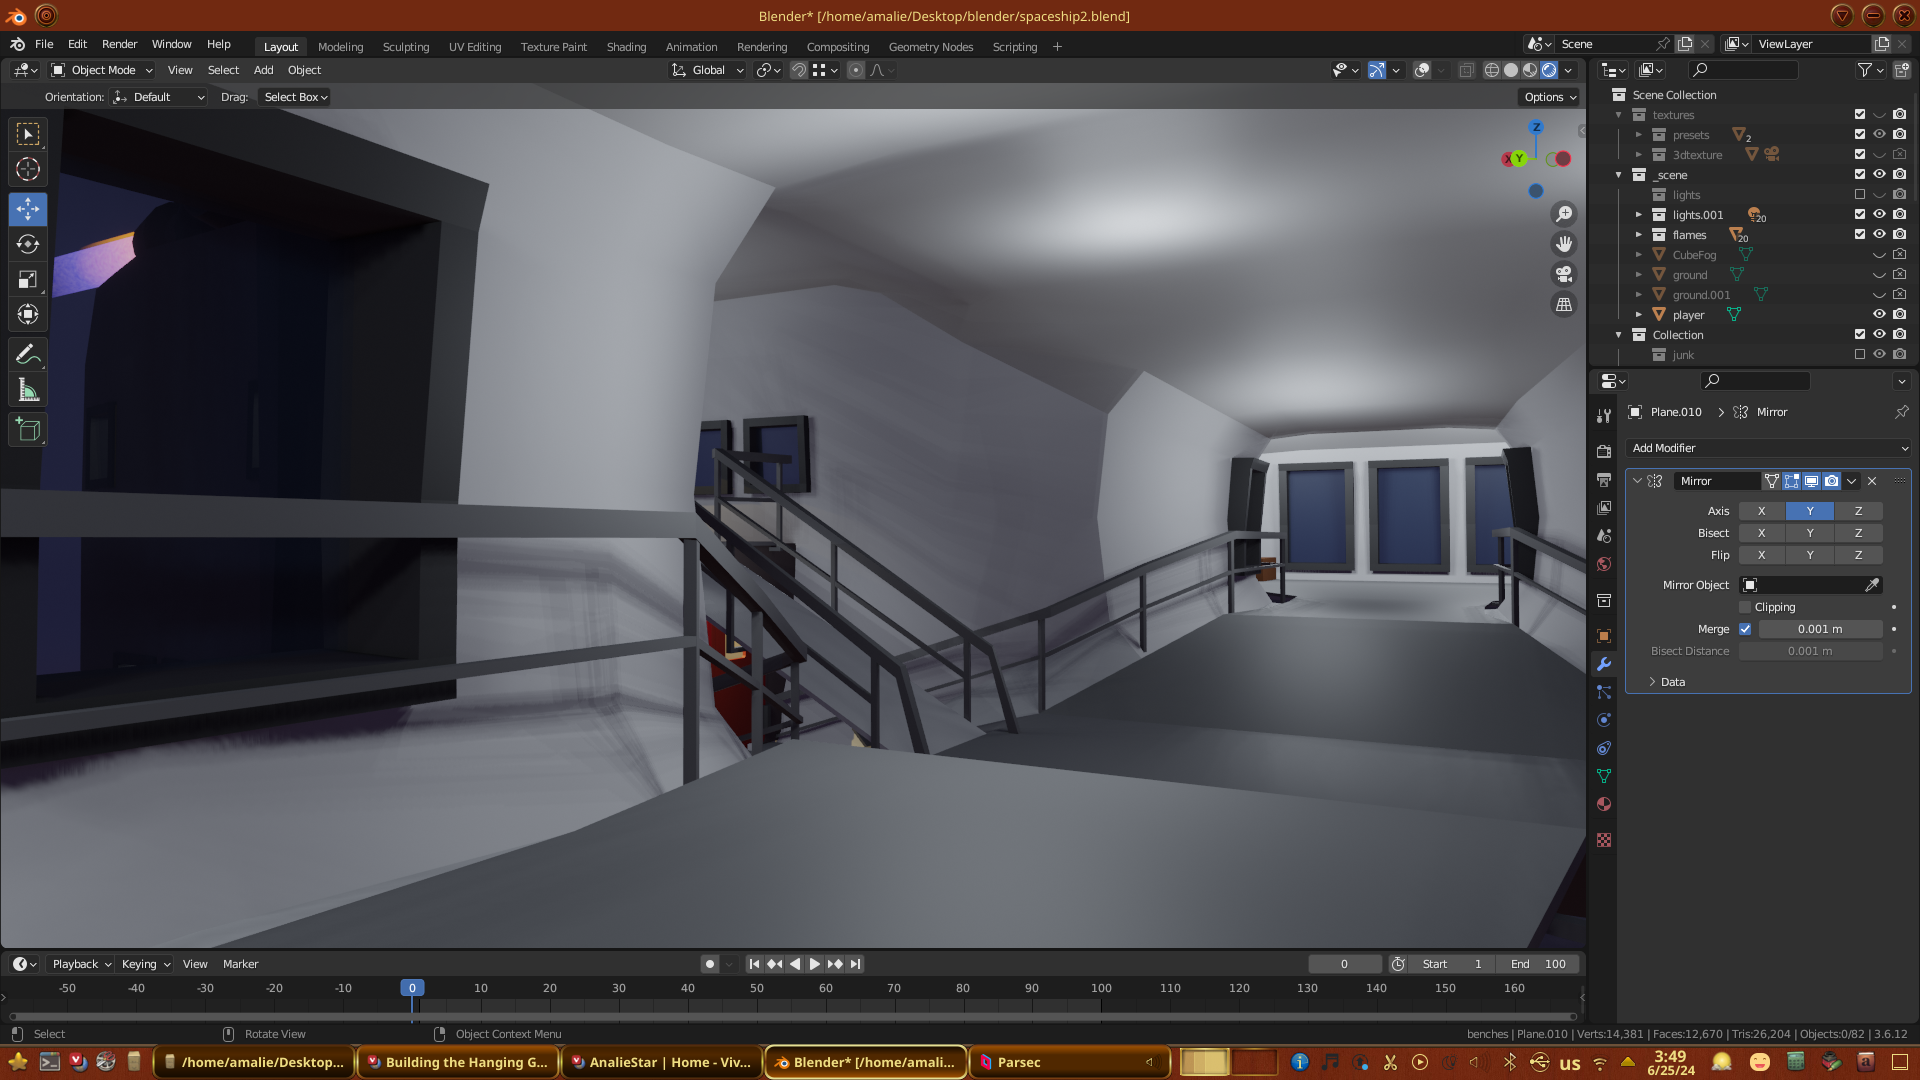1920x1080 pixels.
Task: Switch to rendered viewport shading
Action: (x=1549, y=70)
